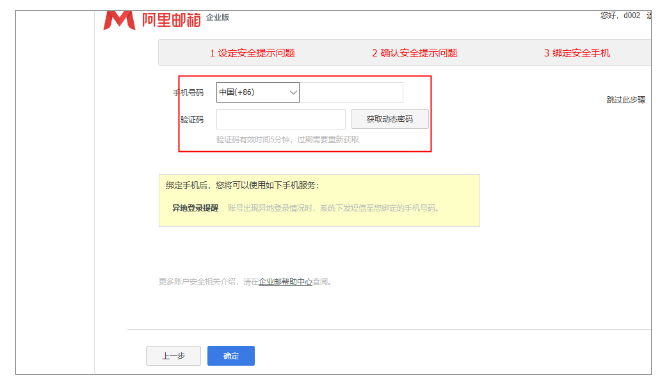Click the phone number input field
Image resolution: width=671 pixels, height=392 pixels.
pos(351,92)
